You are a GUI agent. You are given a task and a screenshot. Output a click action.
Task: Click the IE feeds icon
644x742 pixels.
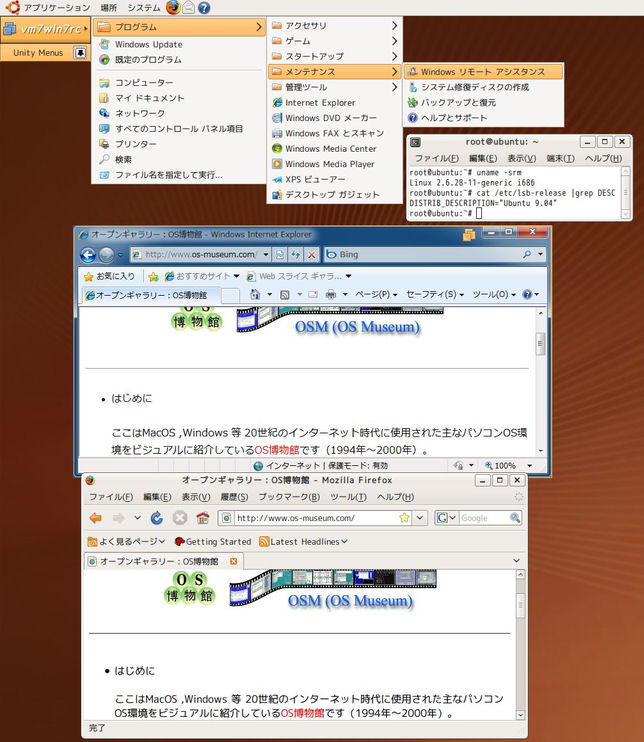[284, 294]
